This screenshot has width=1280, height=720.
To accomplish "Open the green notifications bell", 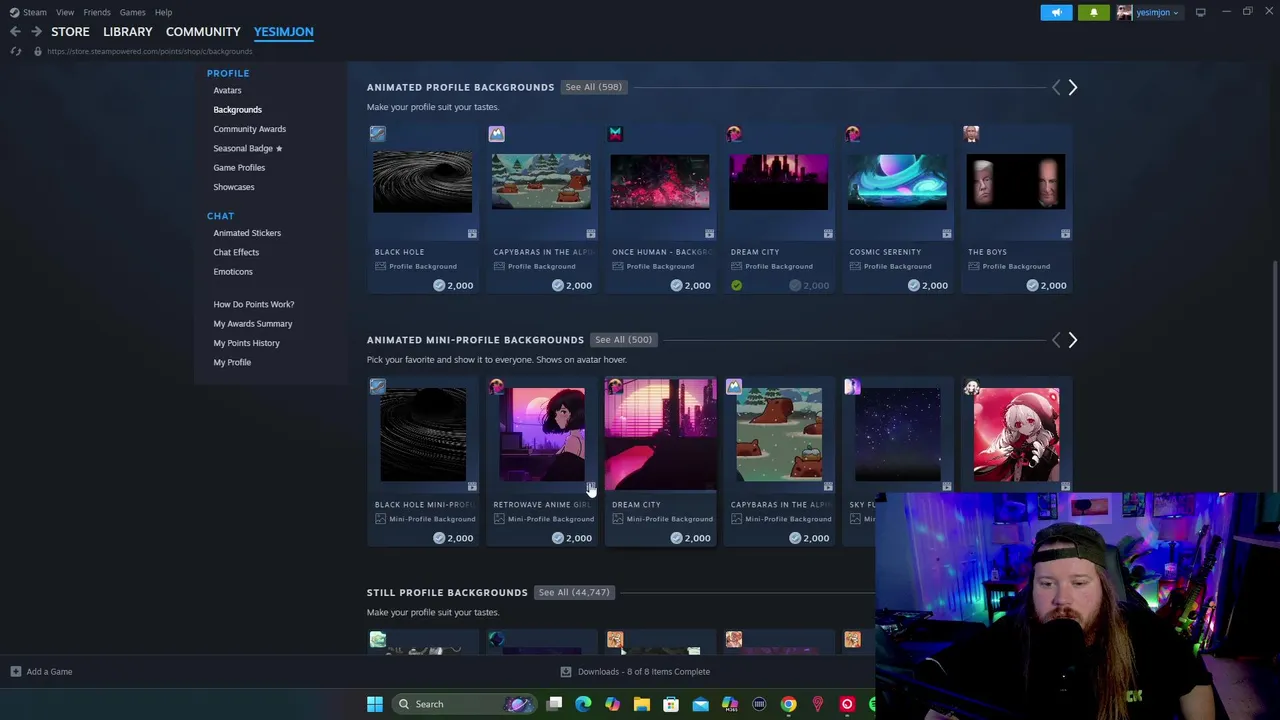I will click(1093, 12).
